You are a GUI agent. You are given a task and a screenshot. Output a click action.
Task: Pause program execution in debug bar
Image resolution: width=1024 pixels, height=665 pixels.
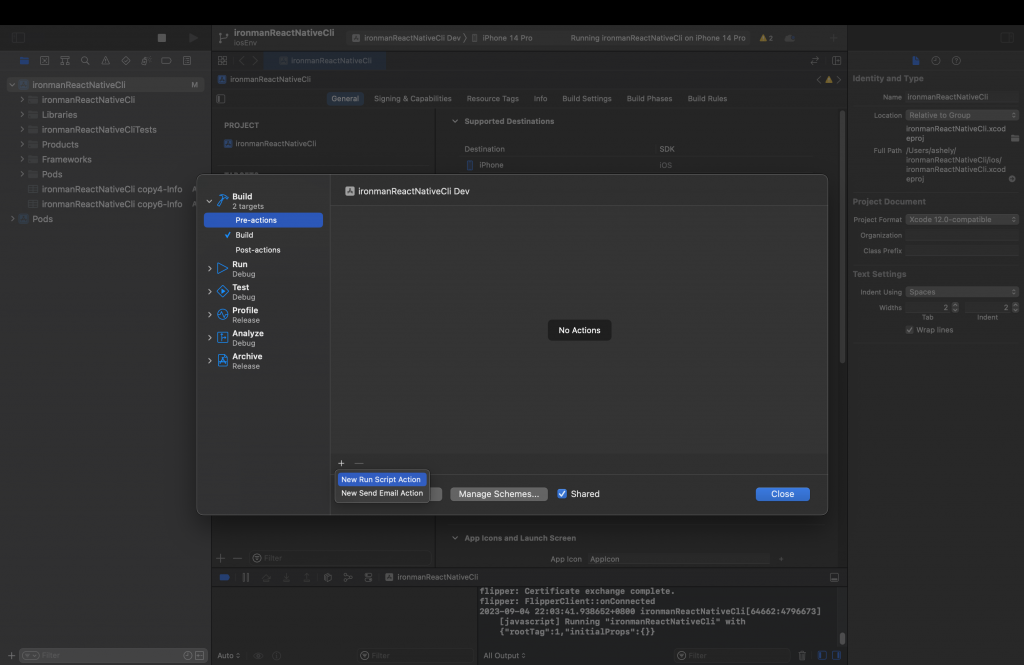pyautogui.click(x=246, y=577)
